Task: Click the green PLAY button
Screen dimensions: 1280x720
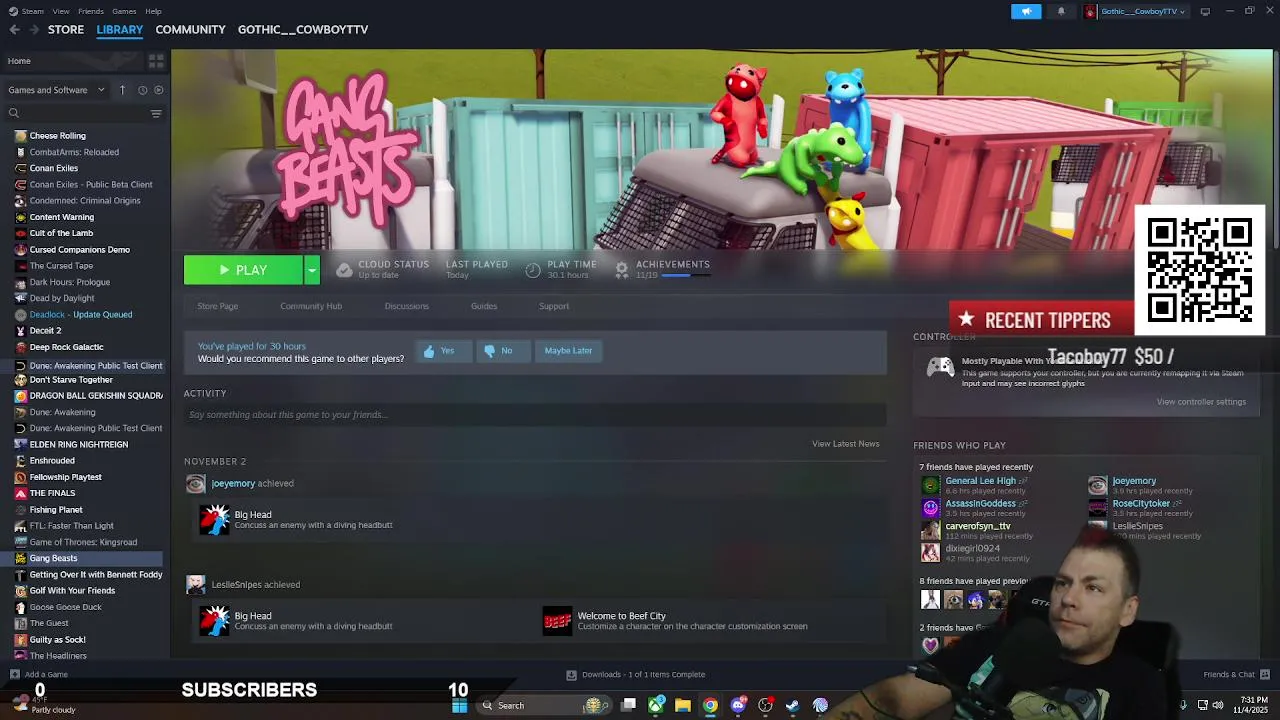Action: coord(243,270)
